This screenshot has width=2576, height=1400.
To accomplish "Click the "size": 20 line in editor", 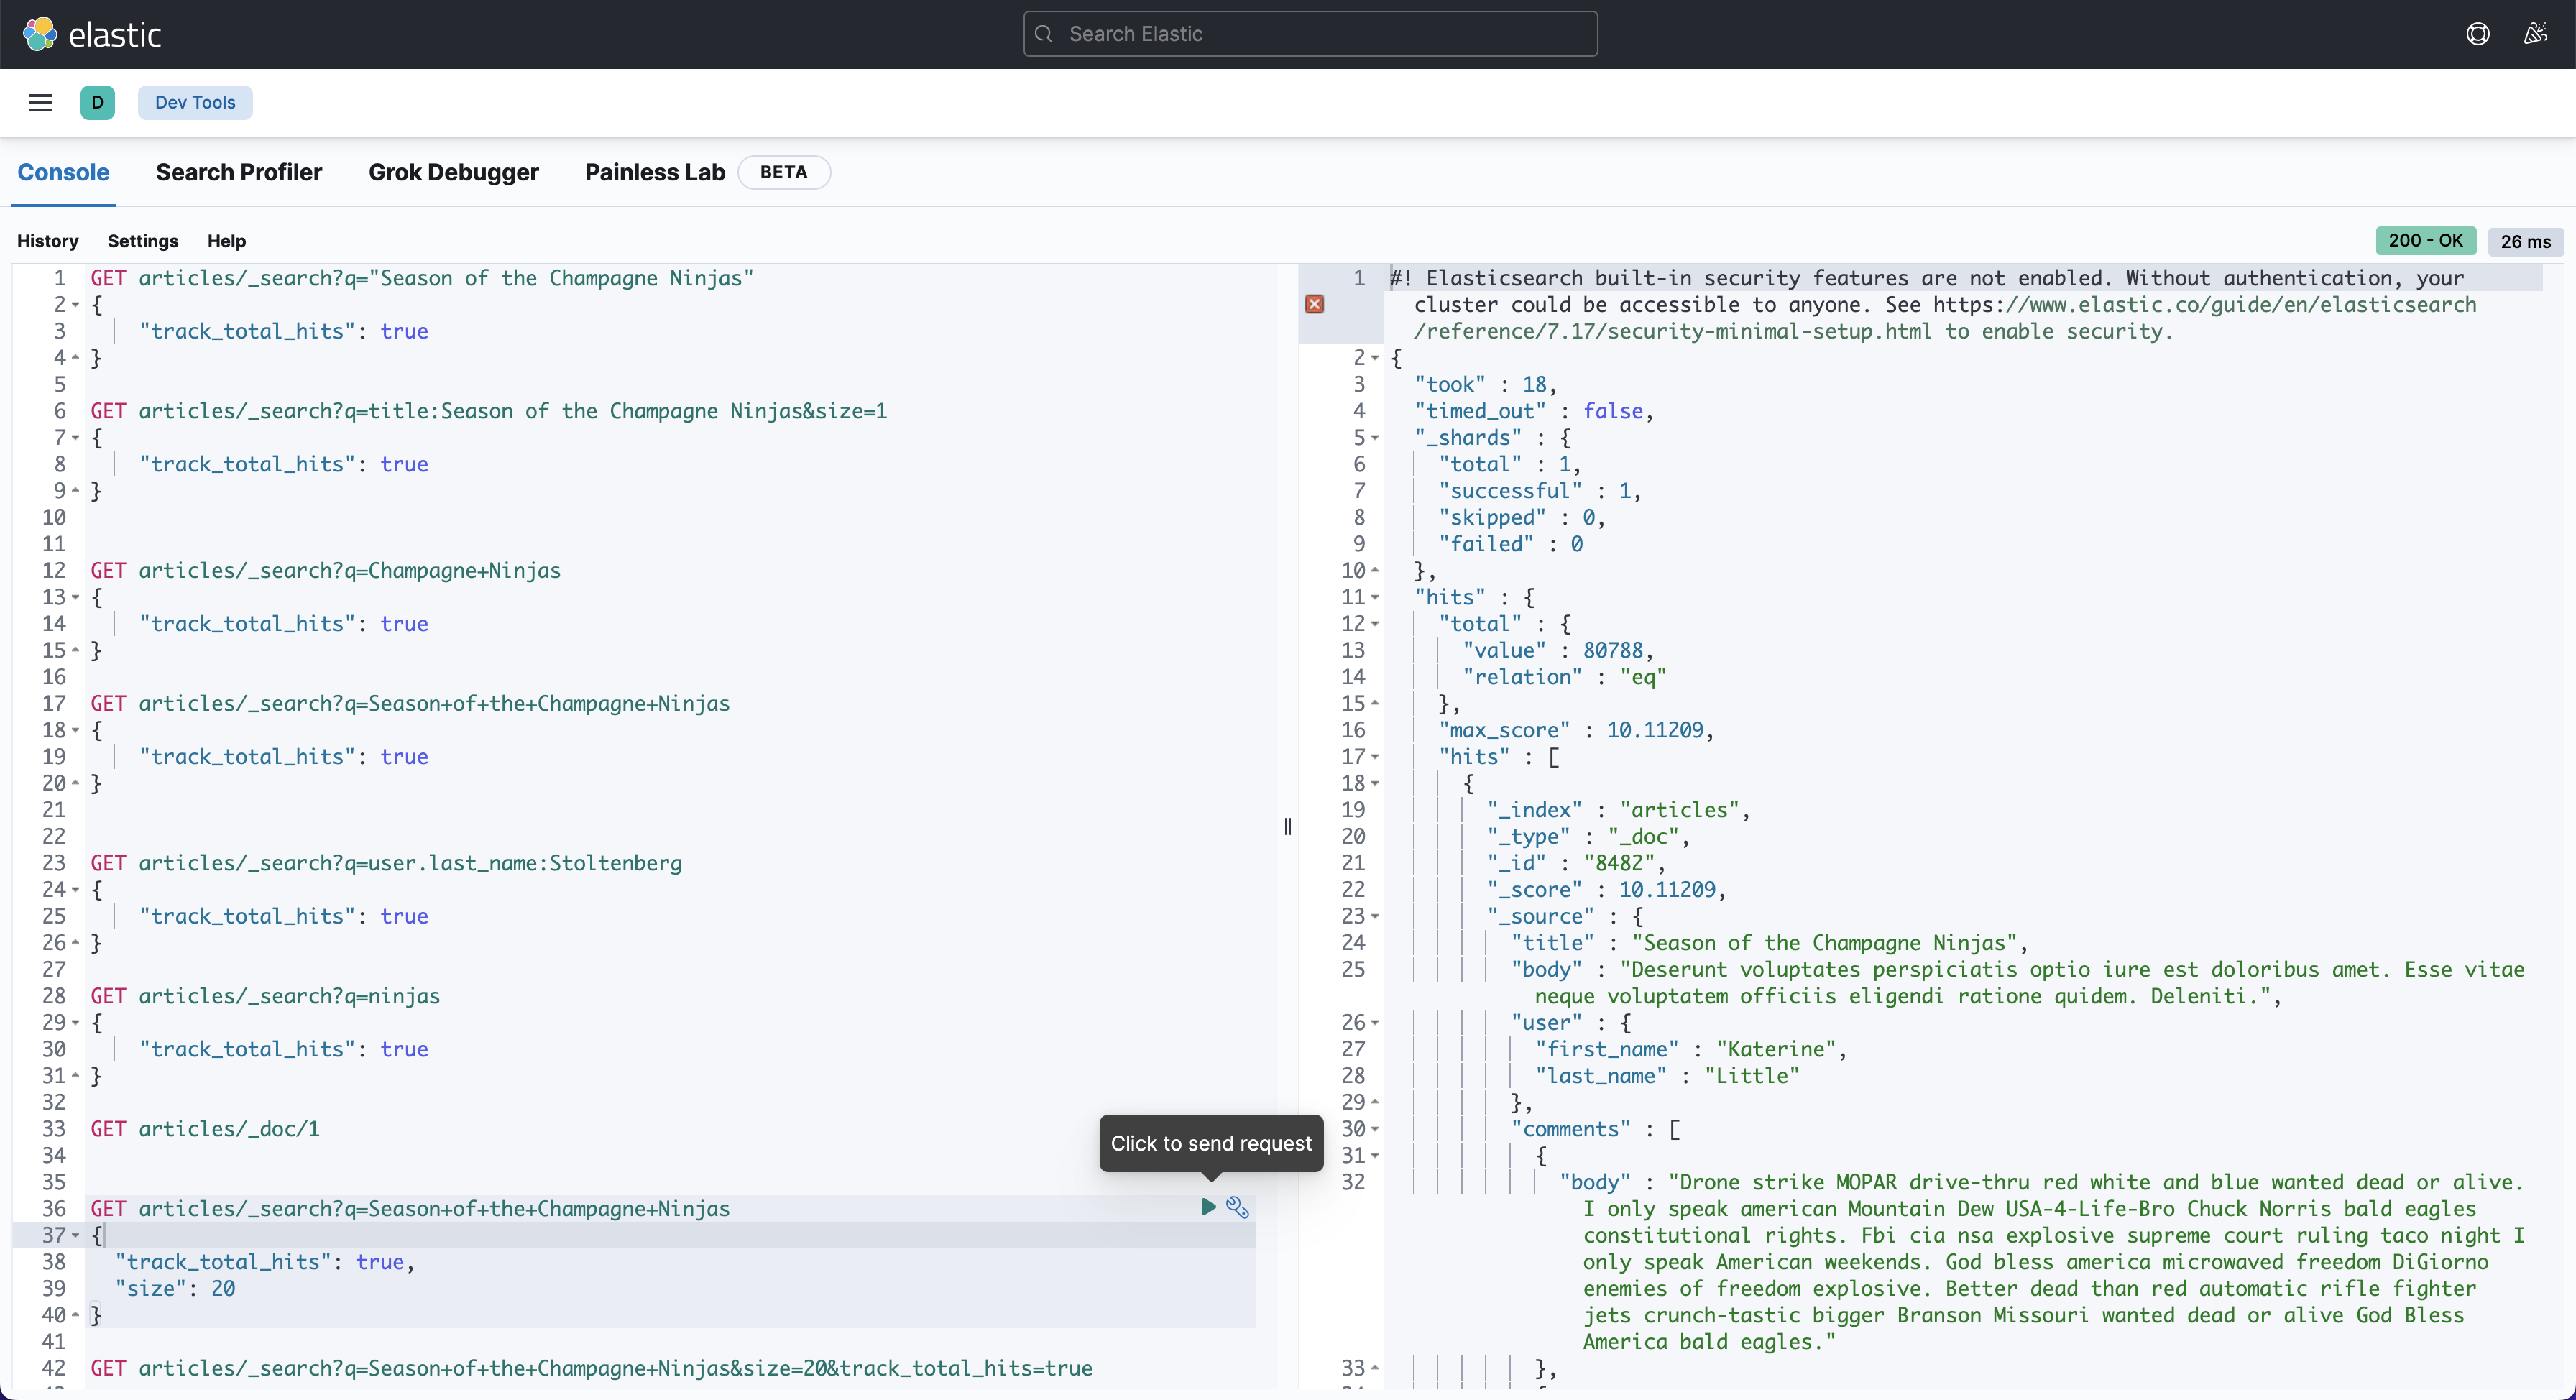I will 175,1289.
